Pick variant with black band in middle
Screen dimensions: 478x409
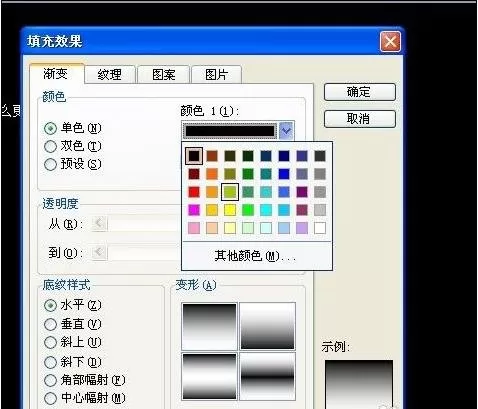pyautogui.click(x=267, y=376)
